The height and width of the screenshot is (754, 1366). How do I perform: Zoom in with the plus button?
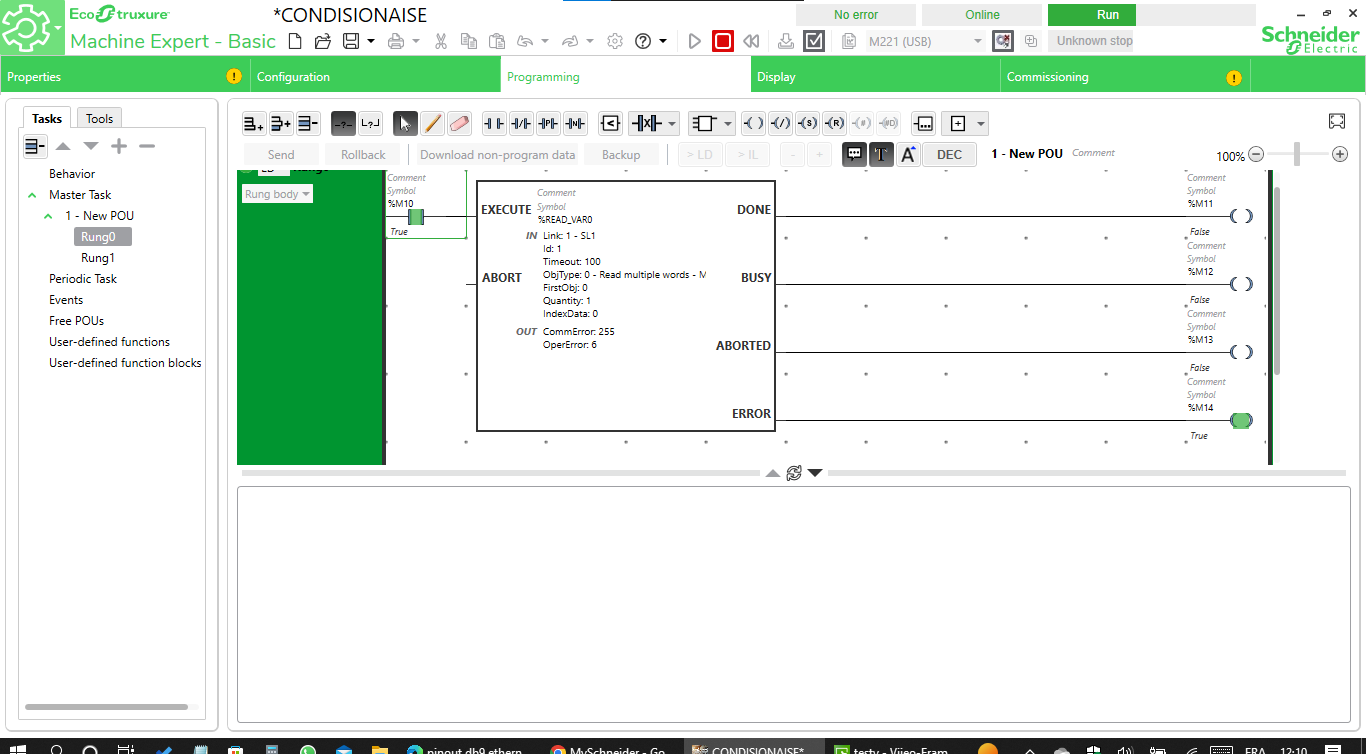tap(1340, 154)
